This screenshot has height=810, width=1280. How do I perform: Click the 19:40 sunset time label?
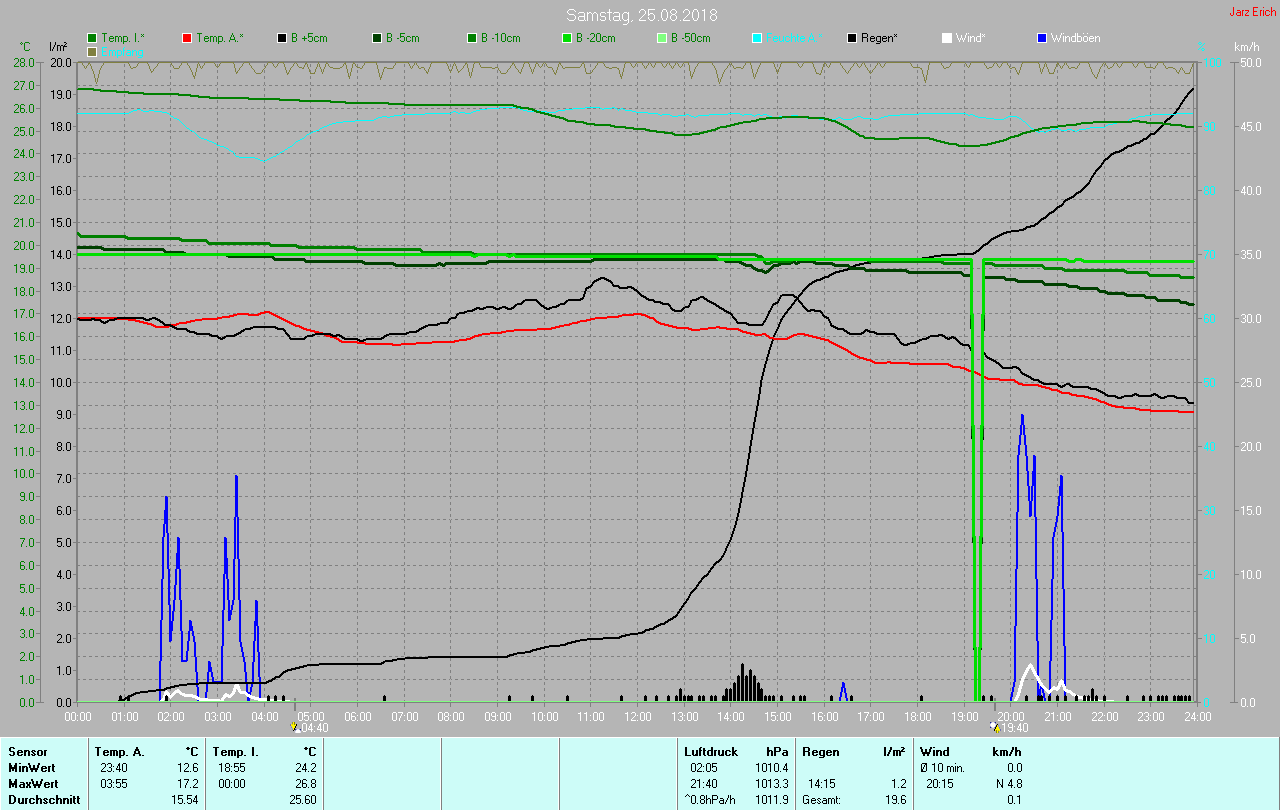point(1013,728)
